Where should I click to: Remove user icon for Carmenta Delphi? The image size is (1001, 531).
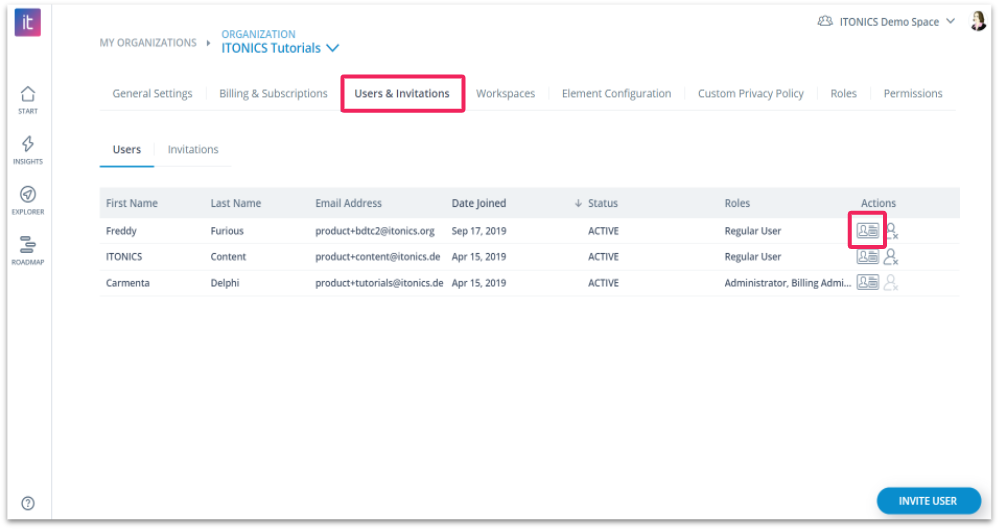(891, 283)
